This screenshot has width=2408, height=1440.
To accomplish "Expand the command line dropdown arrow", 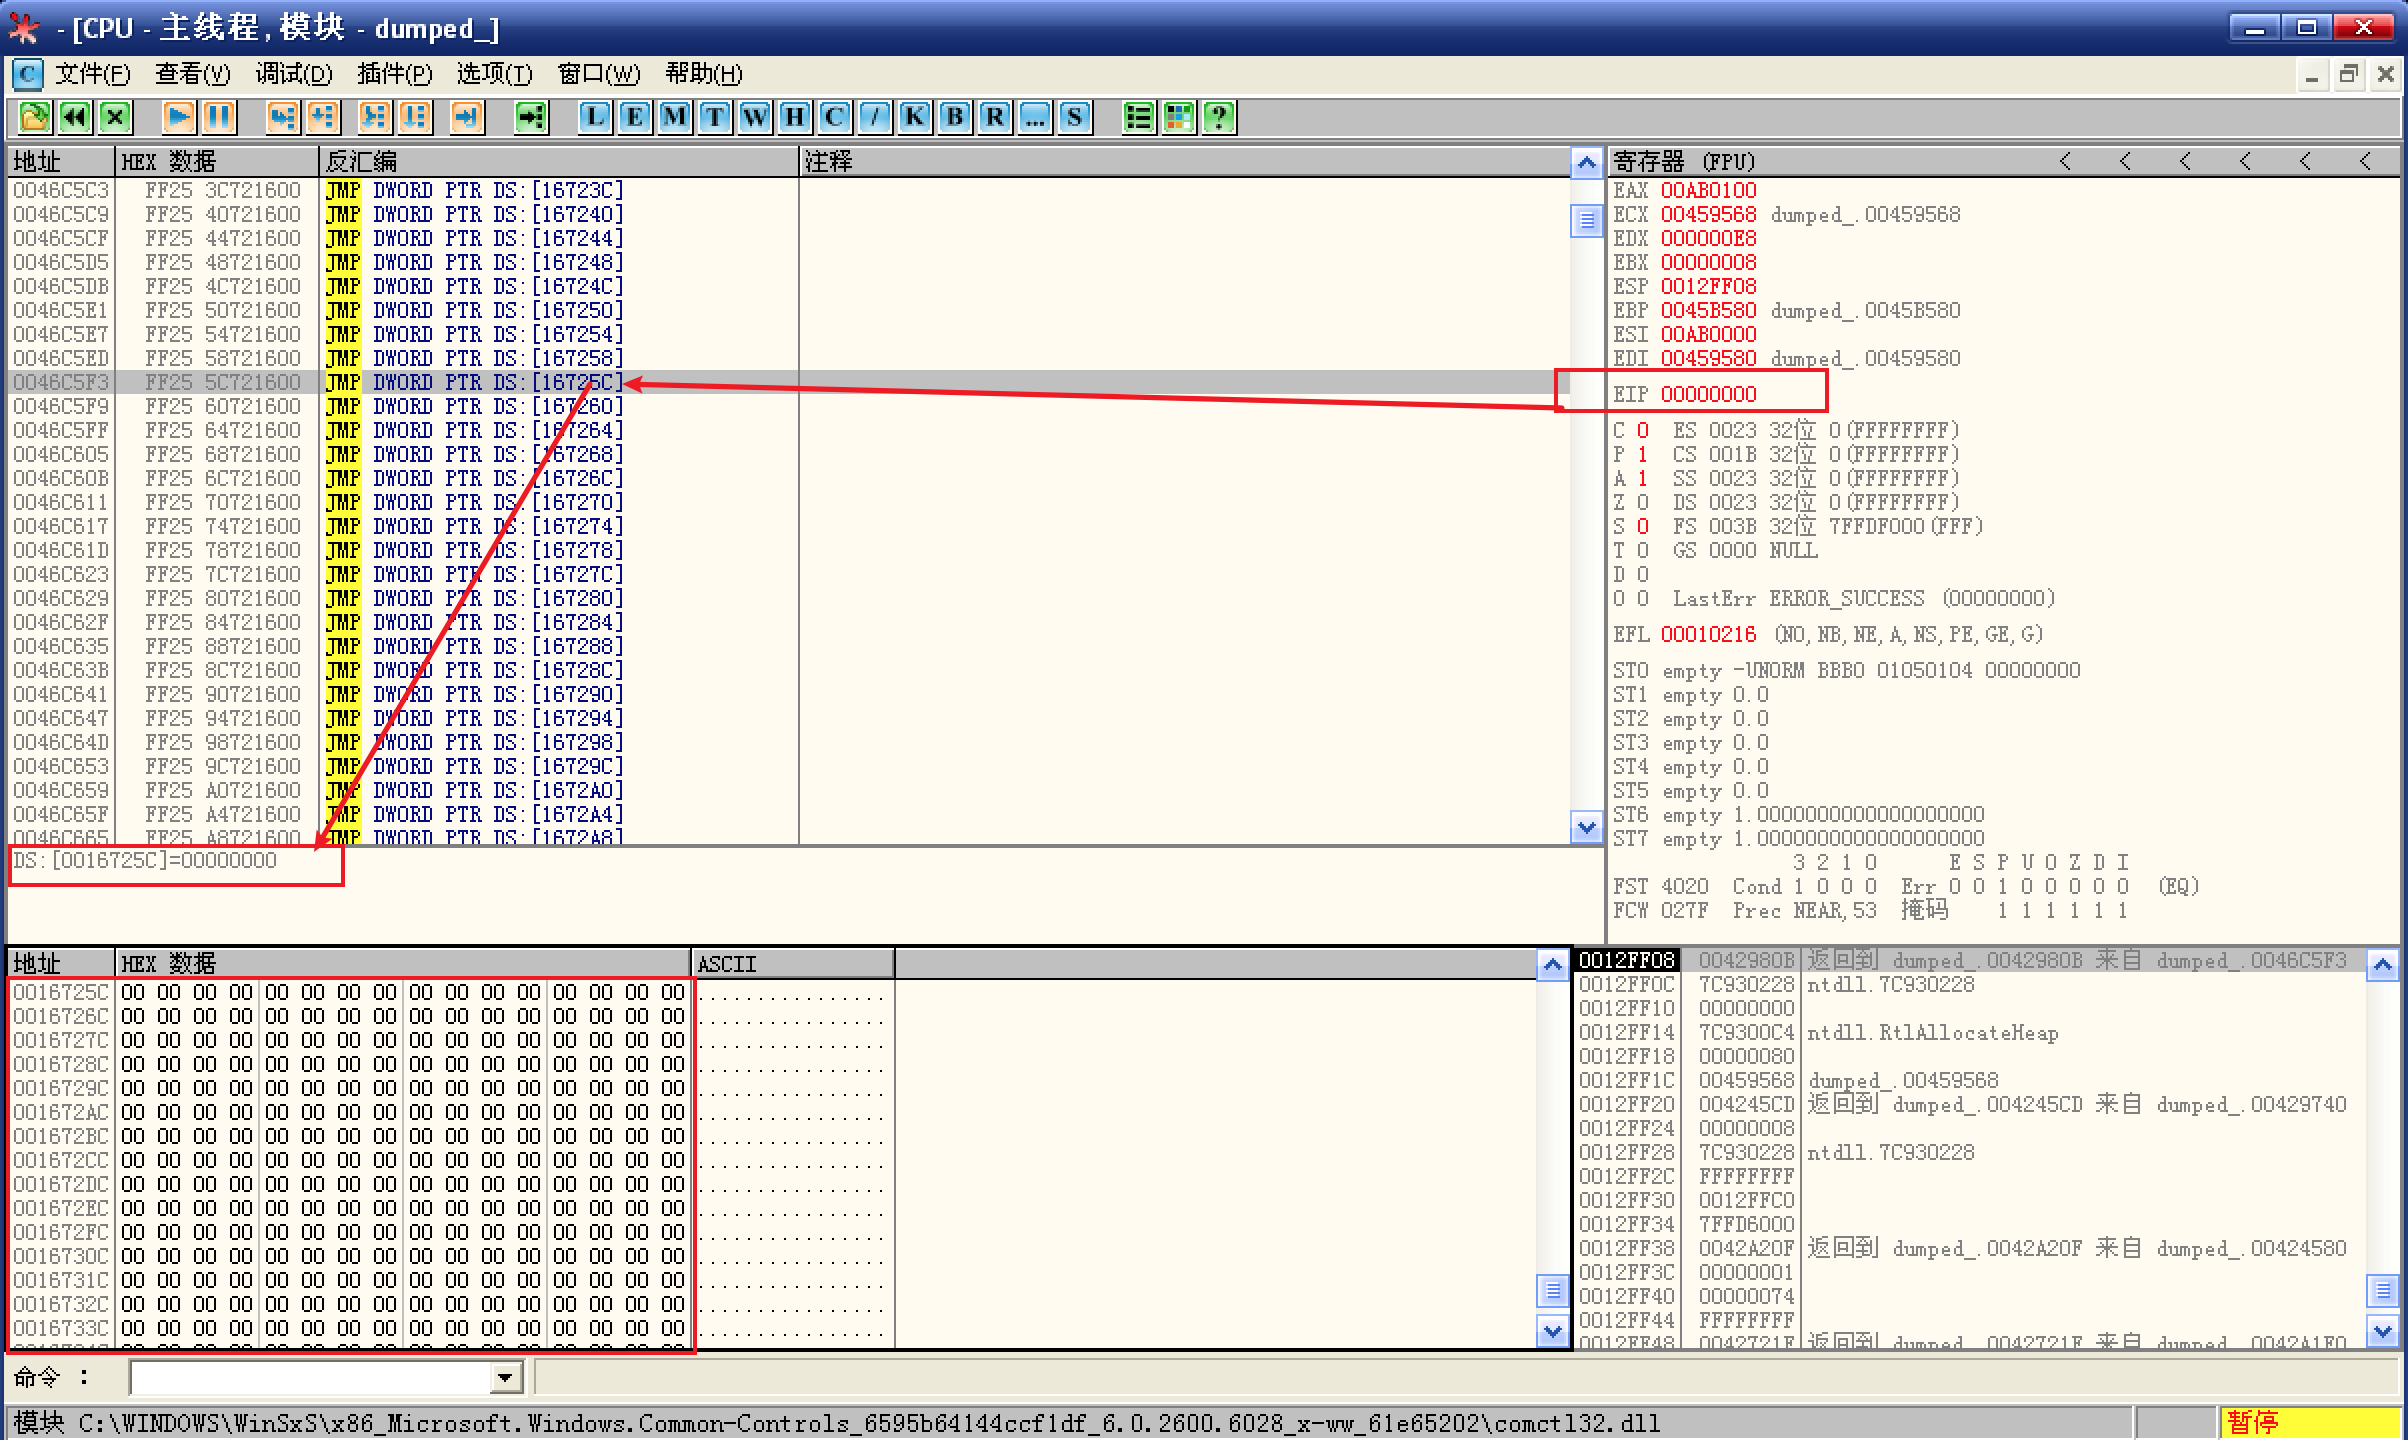I will tap(506, 1378).
